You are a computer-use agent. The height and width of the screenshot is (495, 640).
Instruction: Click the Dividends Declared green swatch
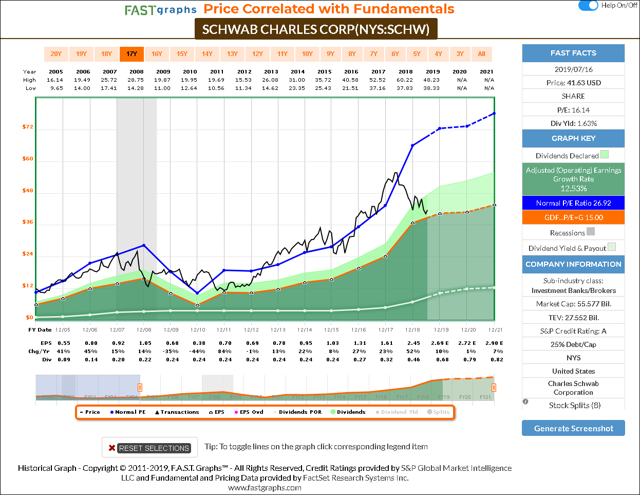[x=604, y=155]
